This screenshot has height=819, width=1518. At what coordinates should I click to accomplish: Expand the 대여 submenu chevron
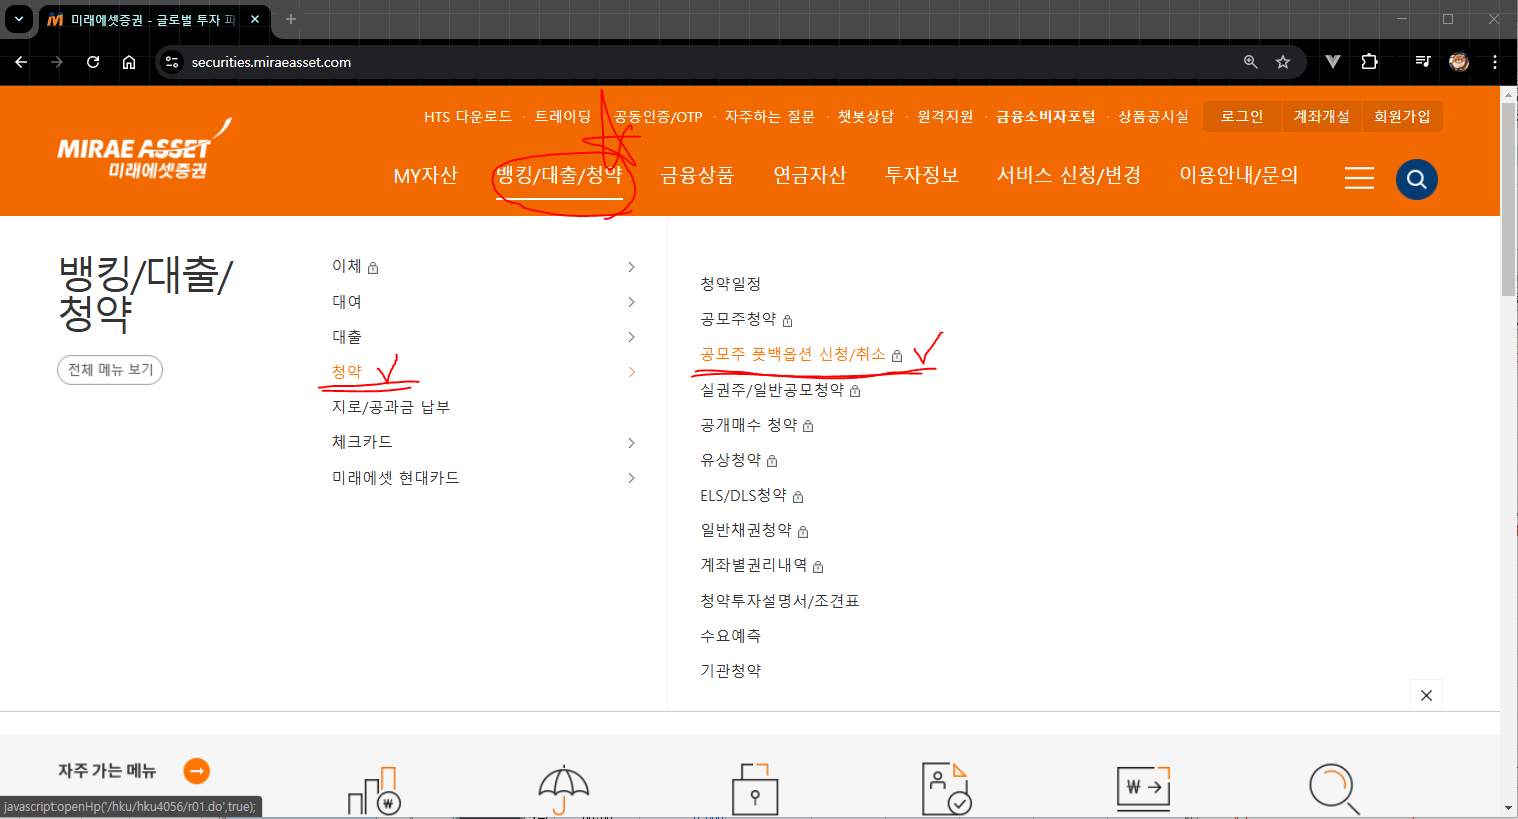pyautogui.click(x=631, y=302)
